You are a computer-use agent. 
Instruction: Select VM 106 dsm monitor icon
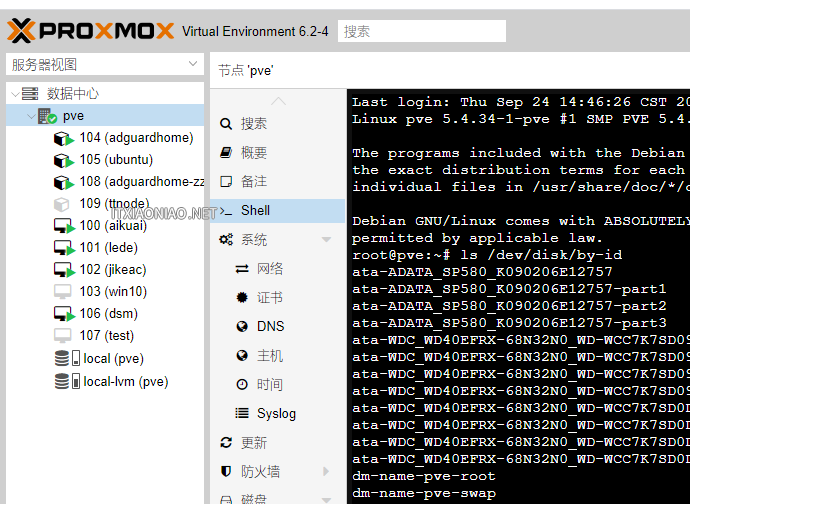coord(64,314)
